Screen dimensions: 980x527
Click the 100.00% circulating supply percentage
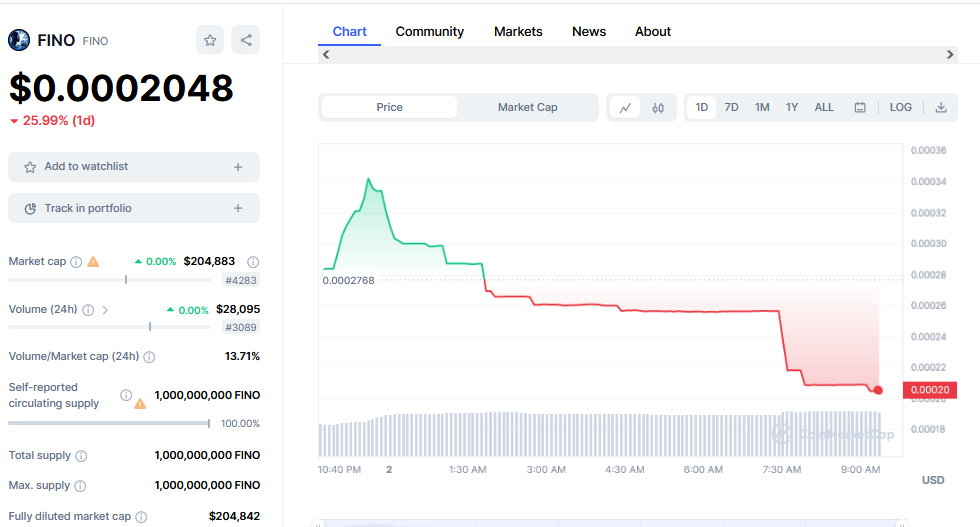[241, 424]
